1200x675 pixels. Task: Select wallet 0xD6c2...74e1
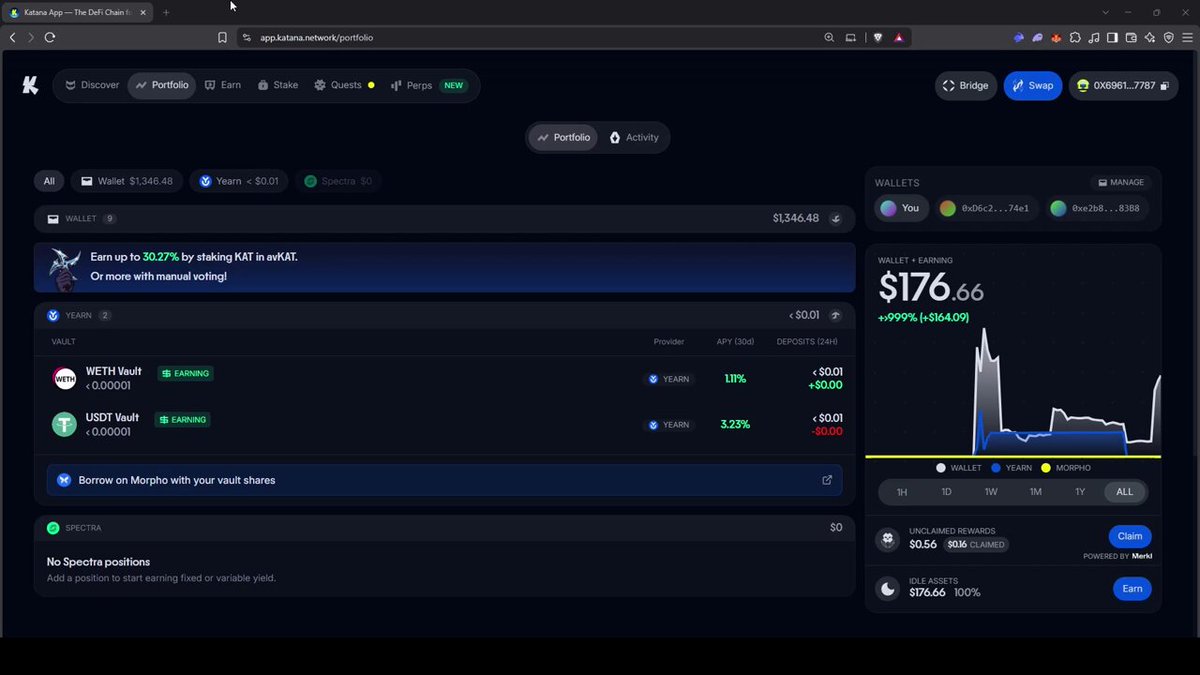[x=989, y=208]
